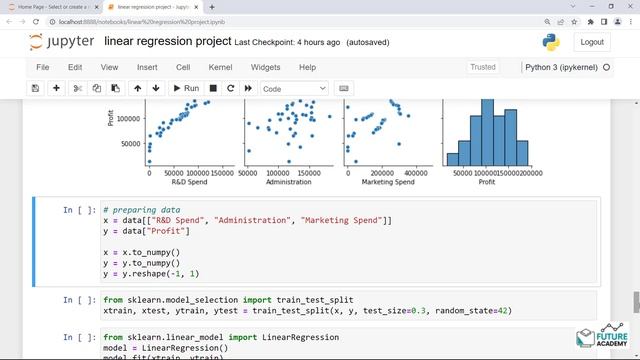The width and height of the screenshot is (640, 360).
Task: Close the linear regression project tab
Action: click(x=196, y=7)
